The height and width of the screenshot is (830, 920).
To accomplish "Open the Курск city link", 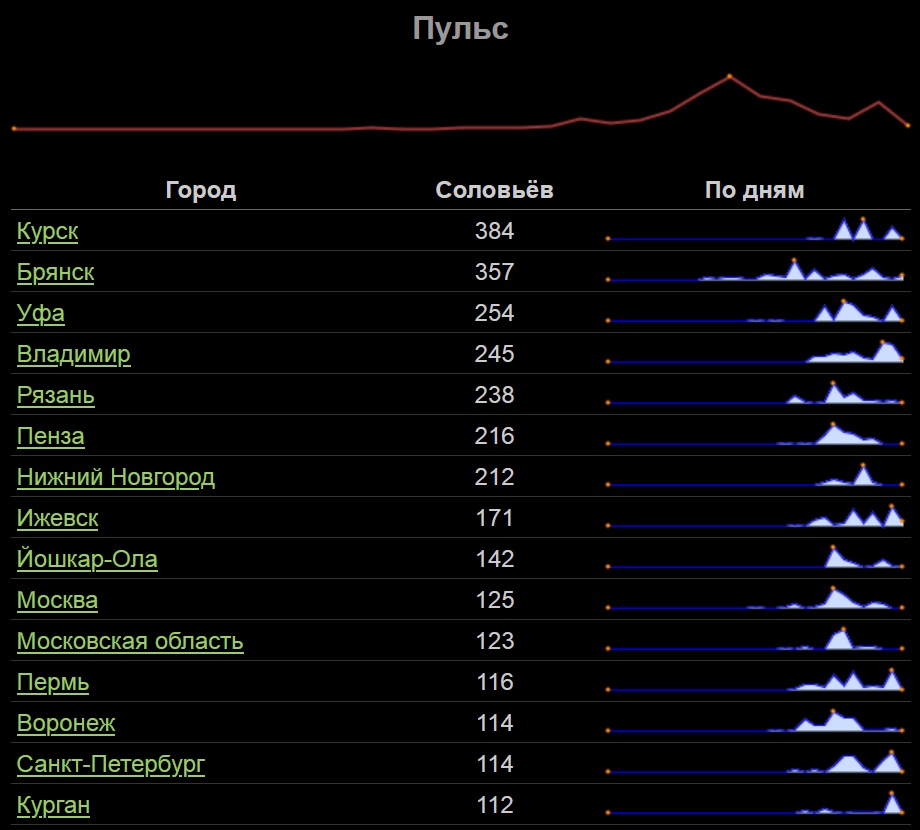I will coord(47,231).
